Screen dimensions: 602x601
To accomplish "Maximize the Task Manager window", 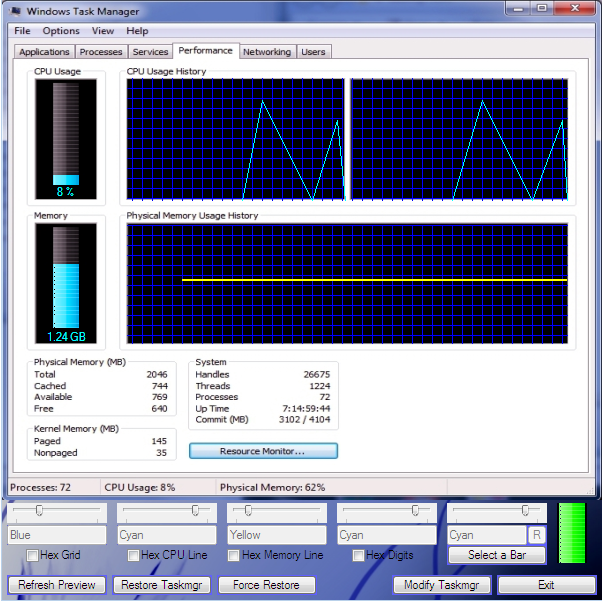I will [542, 8].
